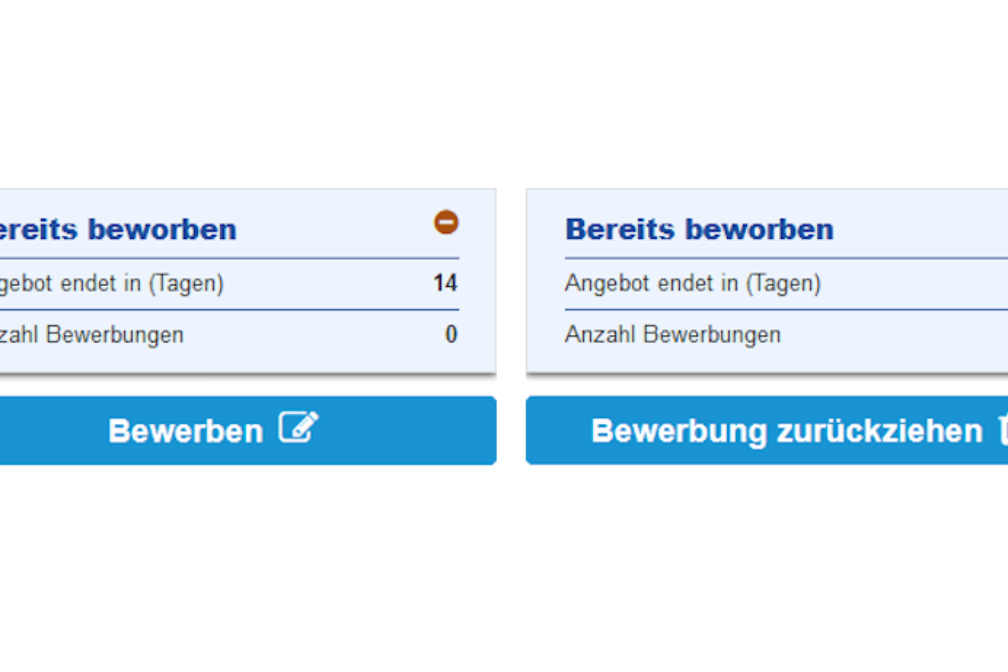The image size is (1008, 672).
Task: Click left card's Anzahl Bewerbungen label
Action: (x=92, y=335)
